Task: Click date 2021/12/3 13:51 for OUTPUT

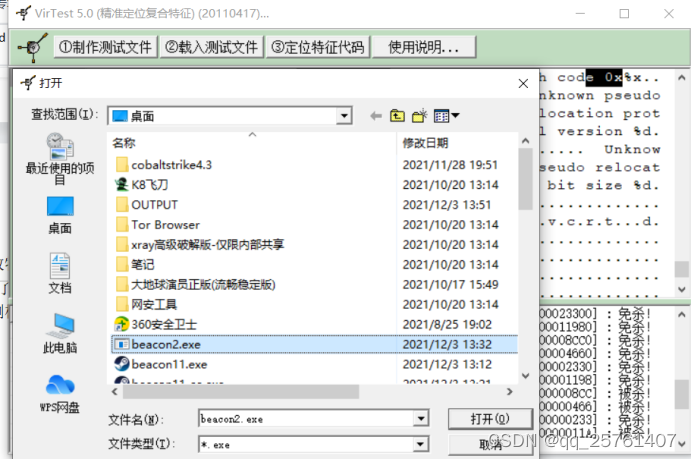Action: click(447, 205)
